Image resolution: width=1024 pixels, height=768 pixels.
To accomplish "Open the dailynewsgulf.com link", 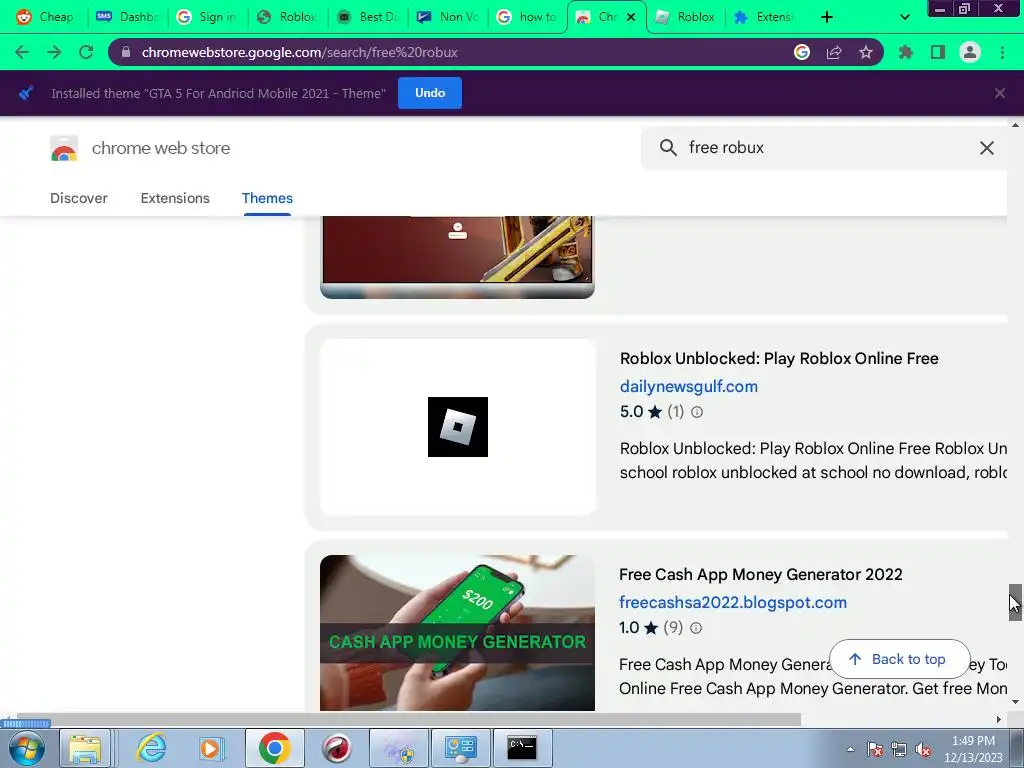I will [688, 386].
